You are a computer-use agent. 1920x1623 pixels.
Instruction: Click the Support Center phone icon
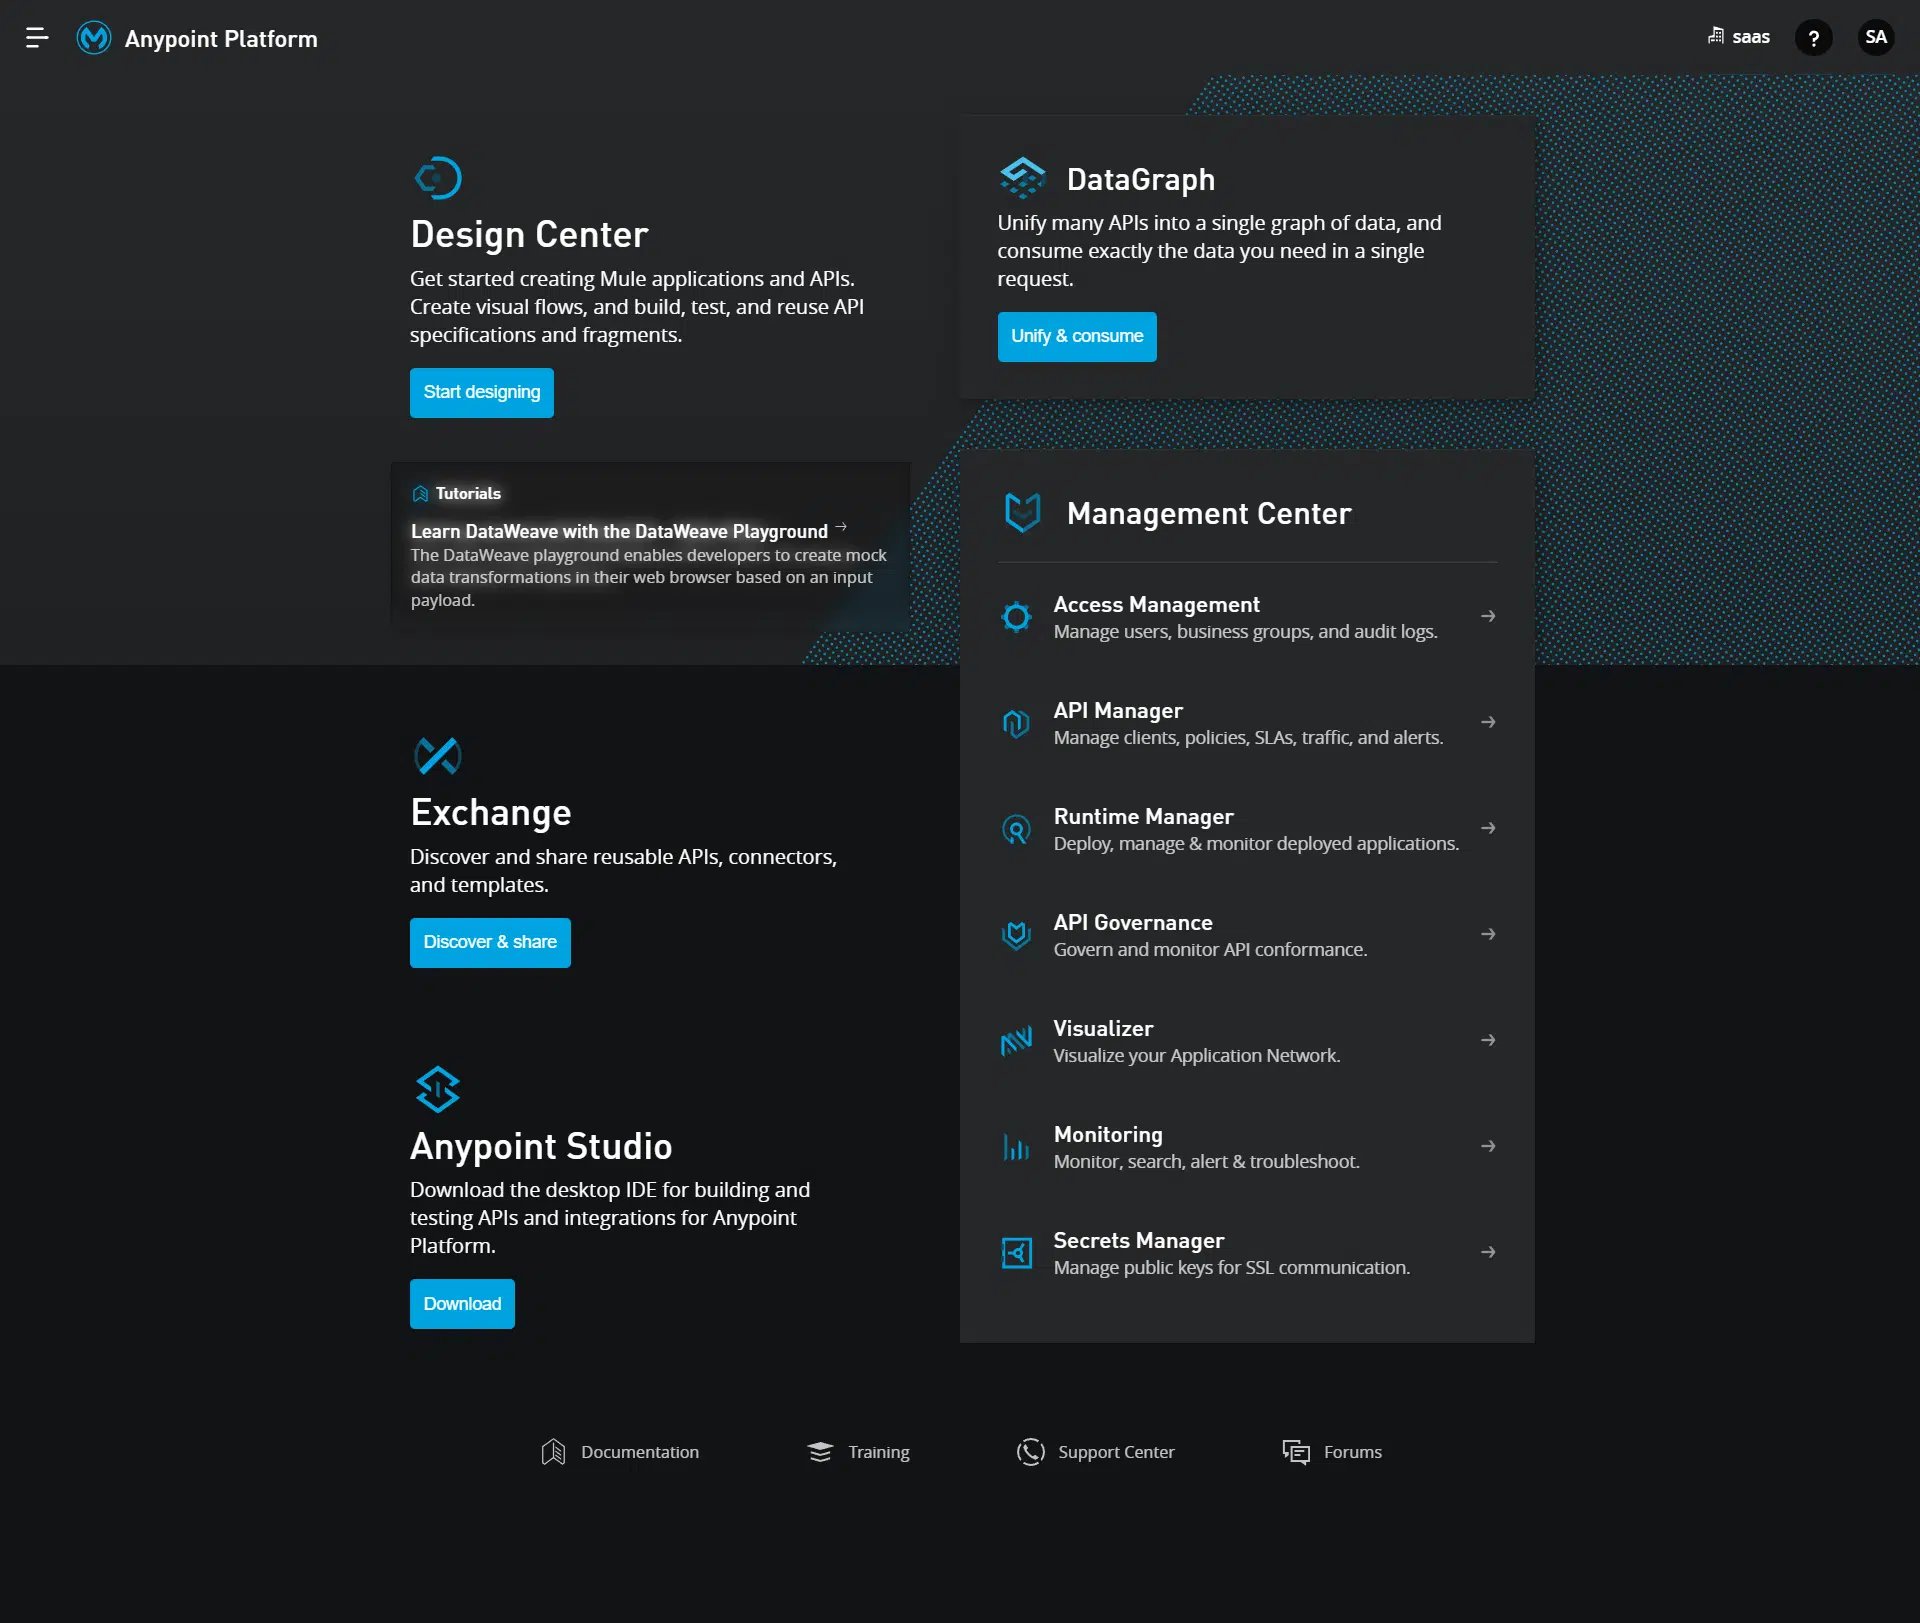pos(1030,1451)
